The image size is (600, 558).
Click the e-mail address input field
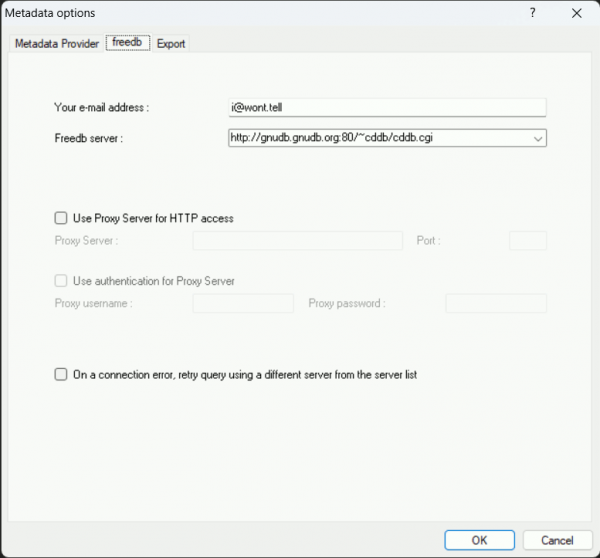click(x=386, y=107)
